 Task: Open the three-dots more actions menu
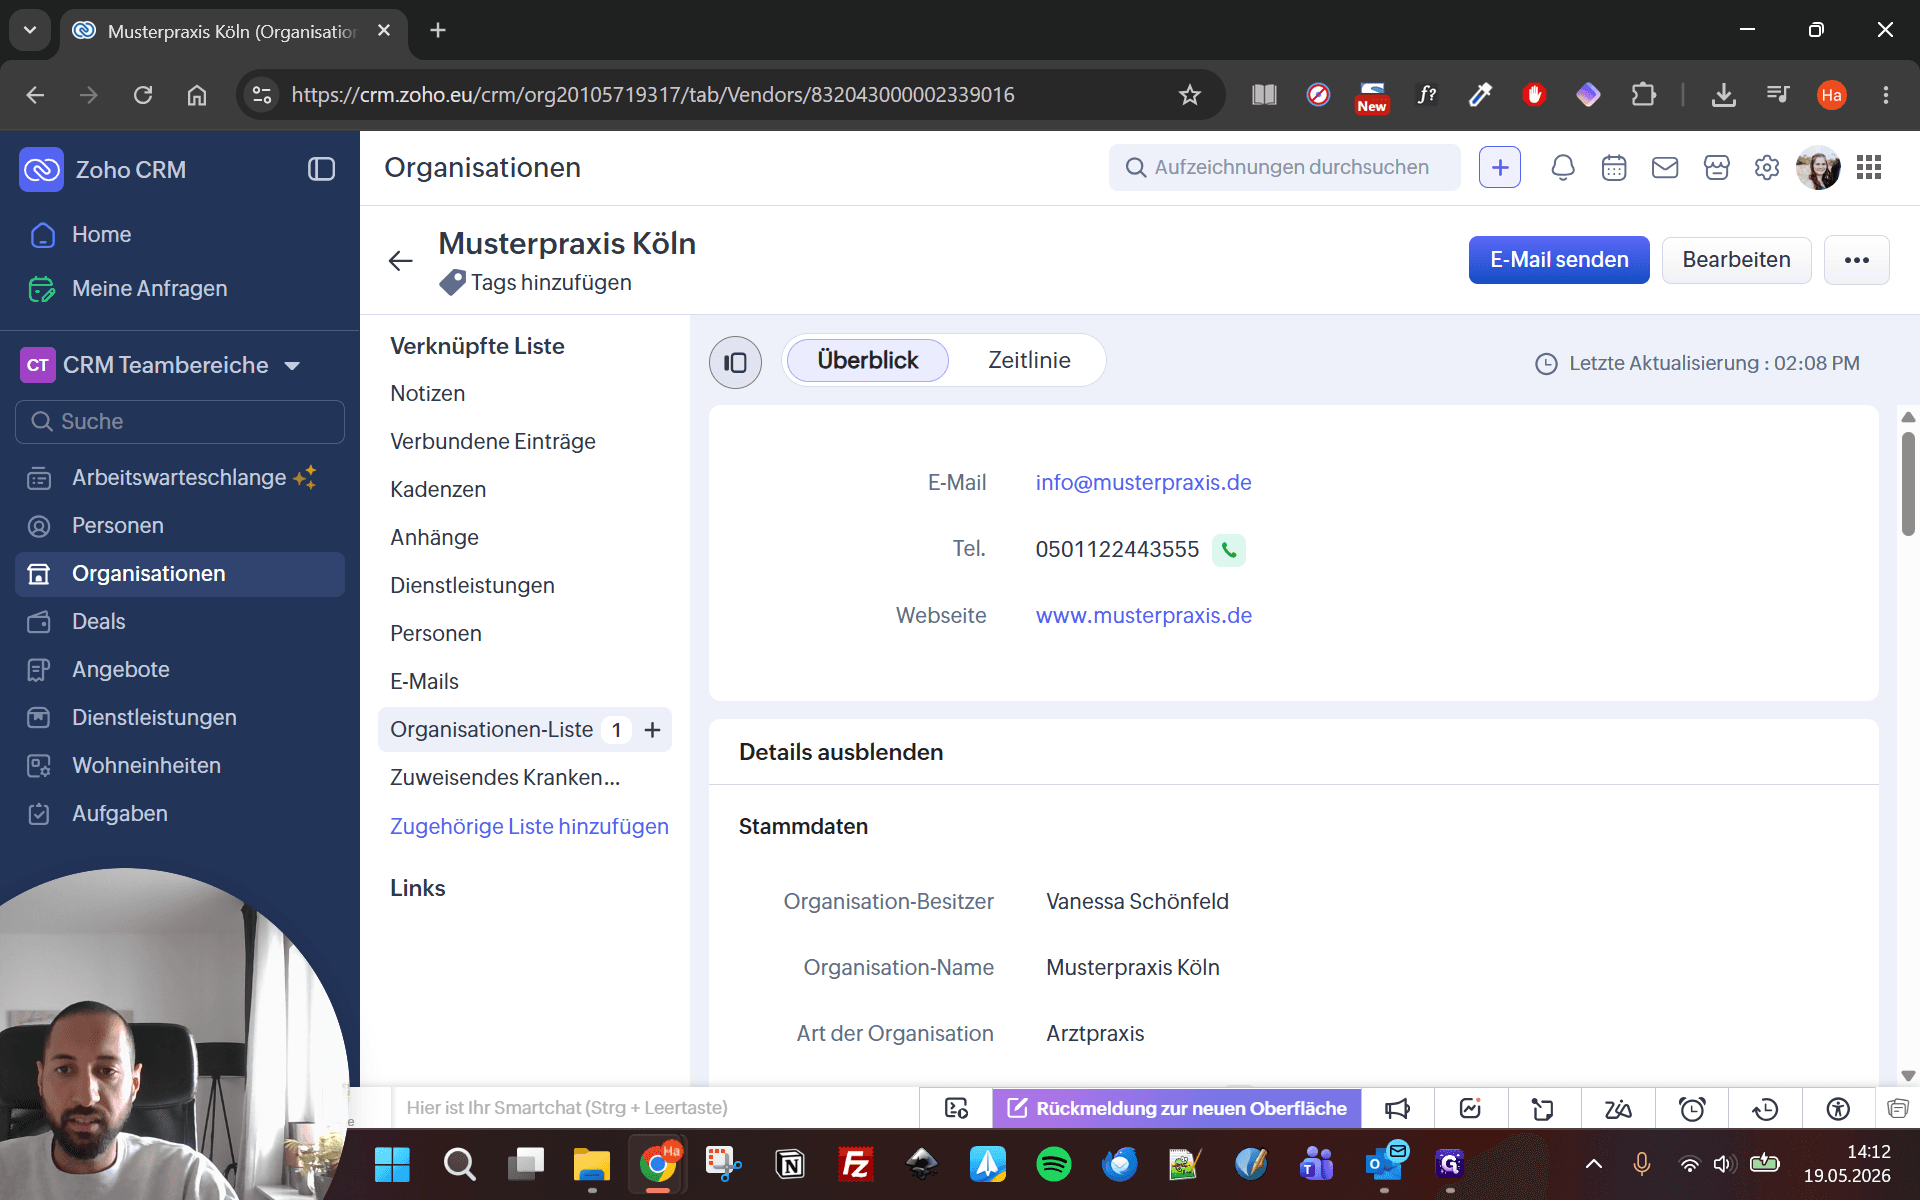[1856, 260]
